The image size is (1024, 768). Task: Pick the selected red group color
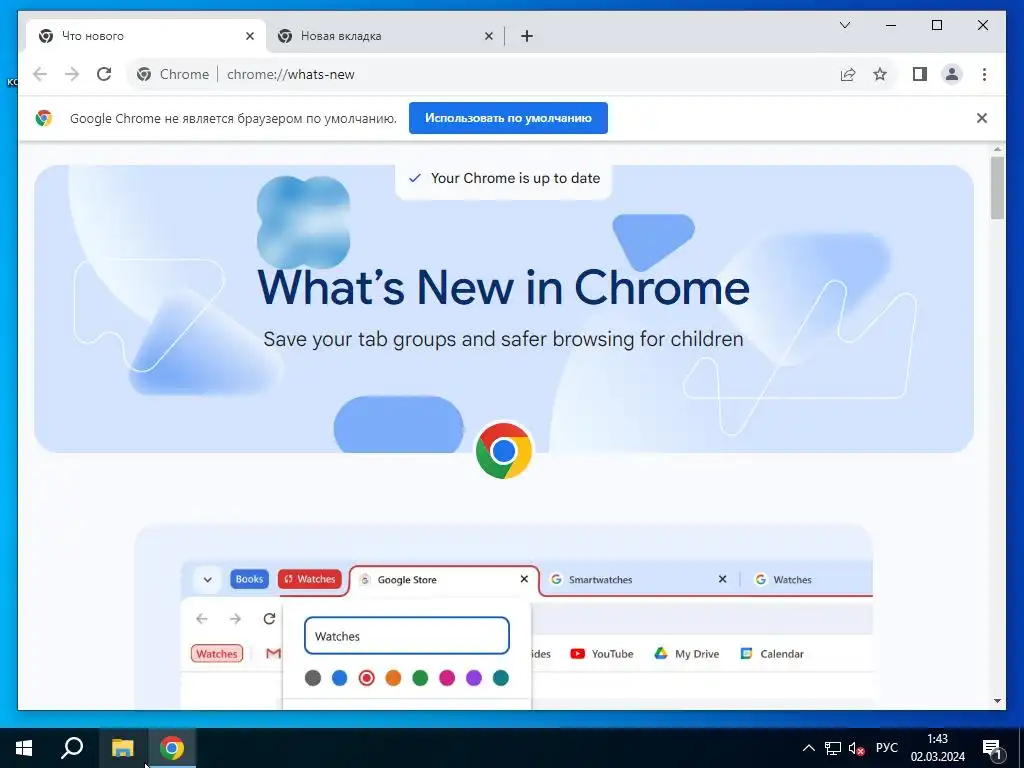tap(366, 678)
